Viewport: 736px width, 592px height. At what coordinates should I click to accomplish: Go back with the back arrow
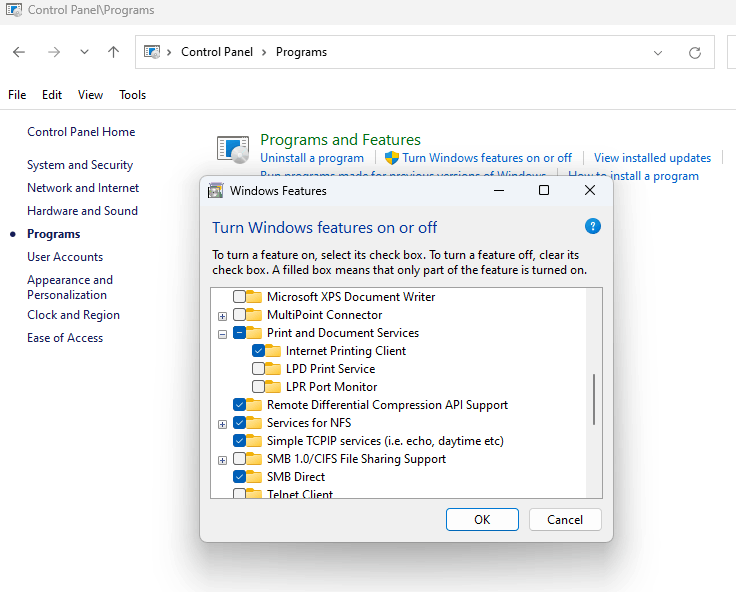pyautogui.click(x=19, y=52)
